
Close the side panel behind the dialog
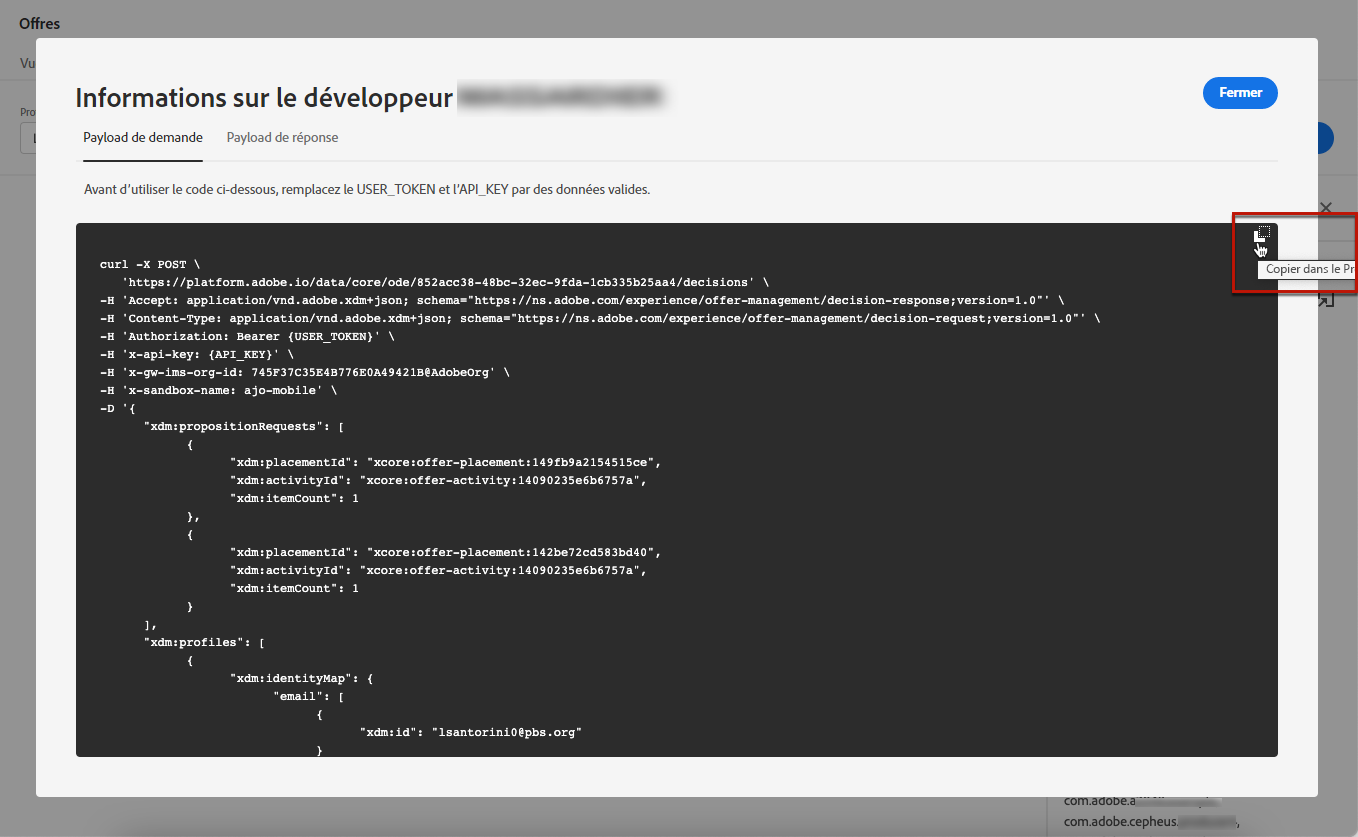click(1326, 208)
